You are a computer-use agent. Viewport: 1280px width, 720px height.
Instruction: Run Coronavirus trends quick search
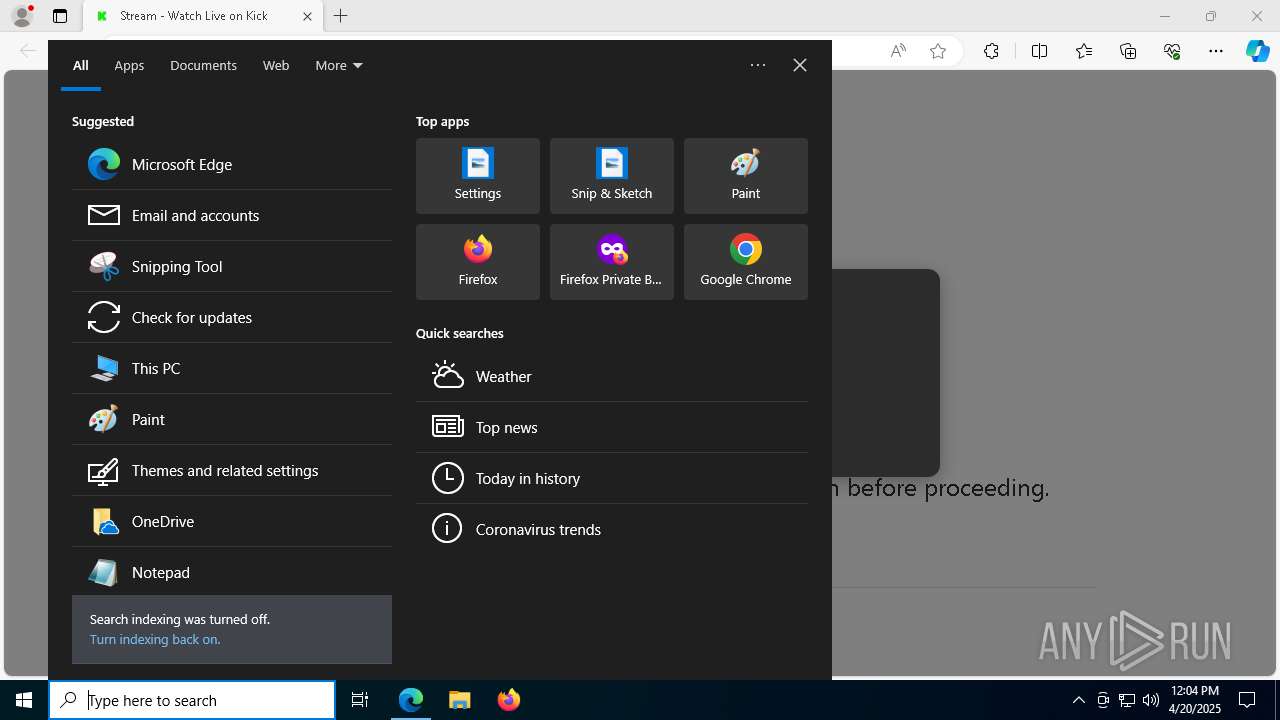coord(612,529)
